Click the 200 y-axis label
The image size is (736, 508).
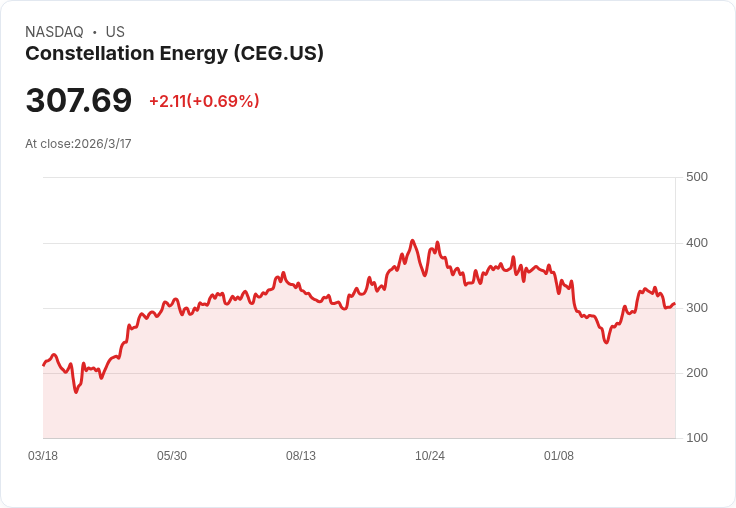pos(697,373)
